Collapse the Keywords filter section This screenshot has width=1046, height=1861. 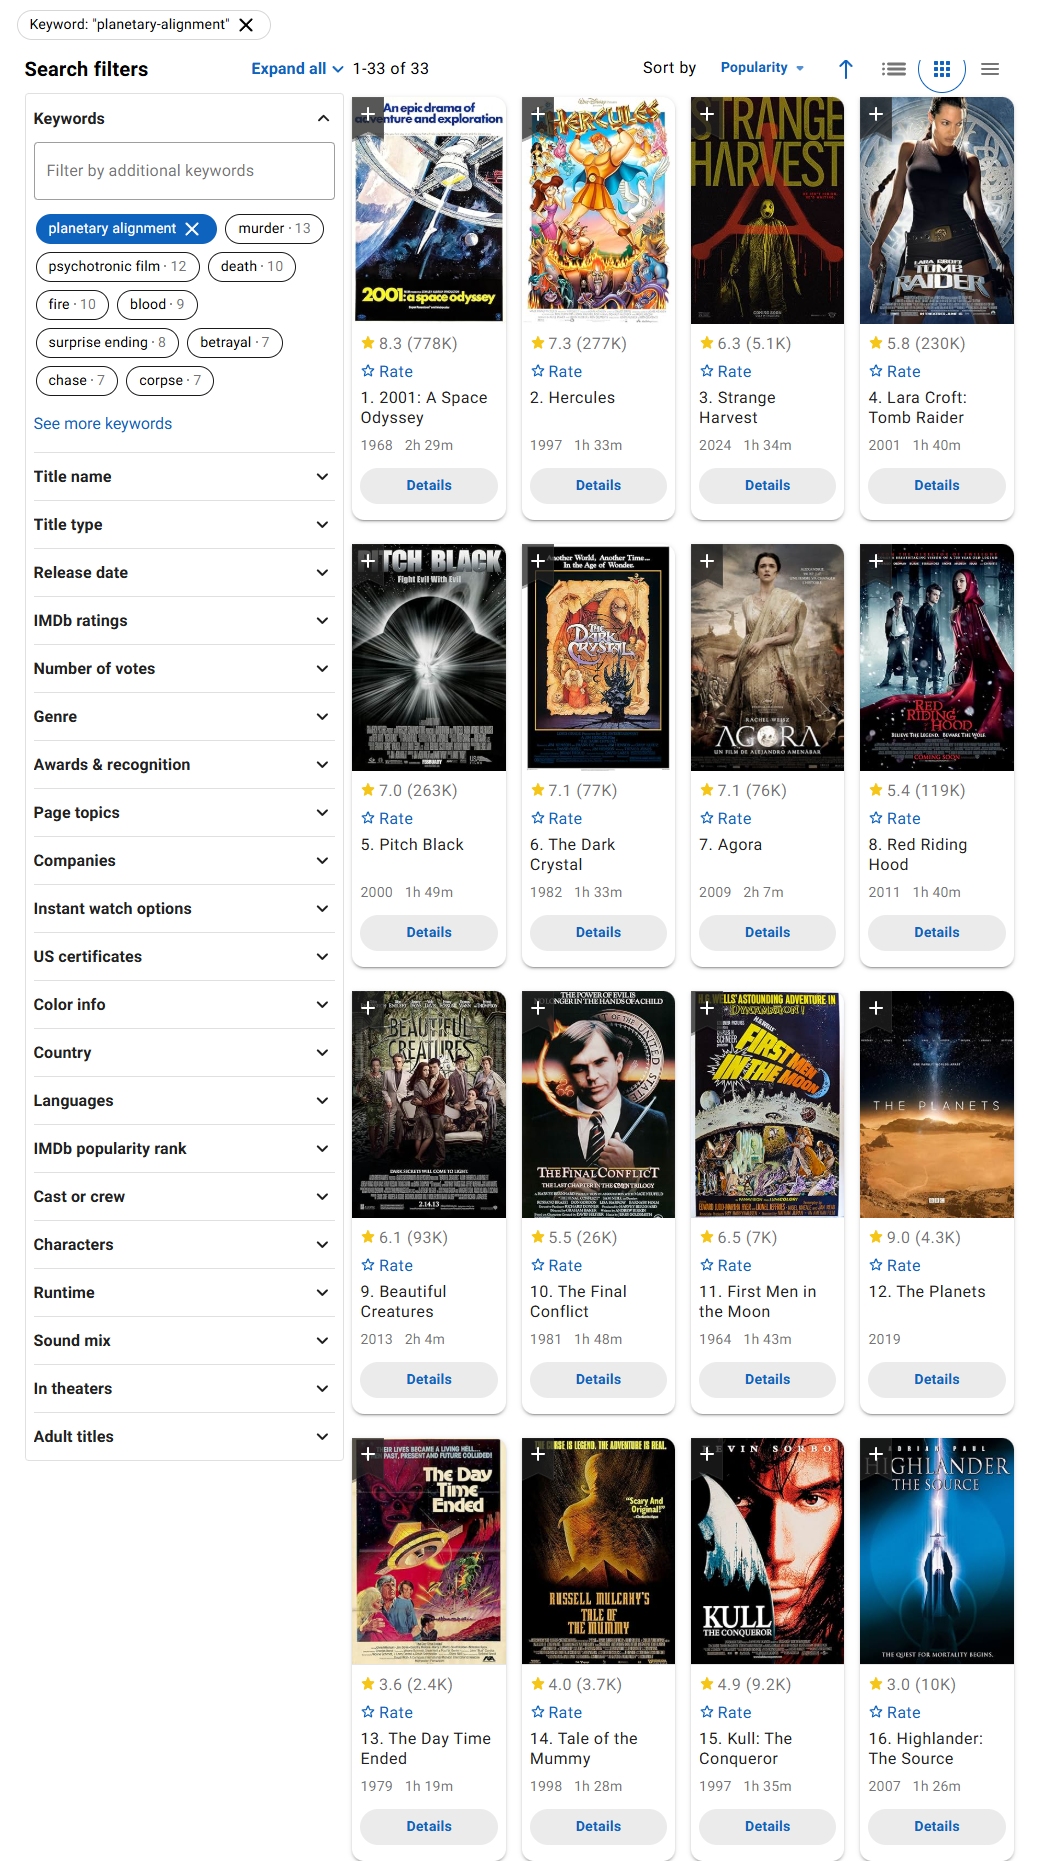323,118
